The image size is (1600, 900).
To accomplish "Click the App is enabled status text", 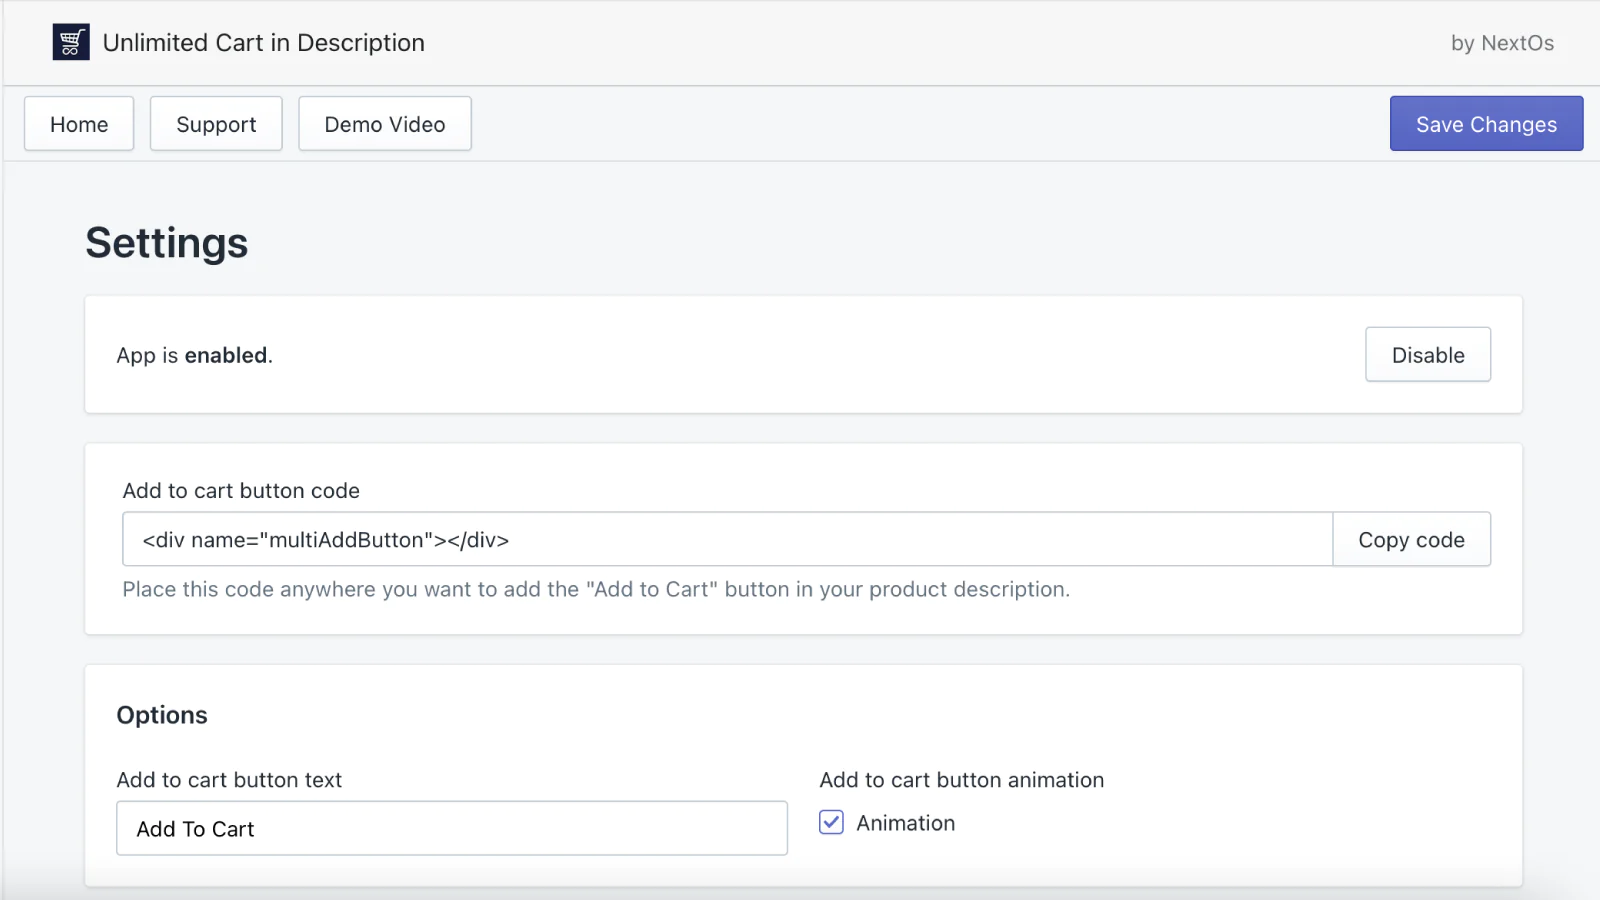I will 194,356.
